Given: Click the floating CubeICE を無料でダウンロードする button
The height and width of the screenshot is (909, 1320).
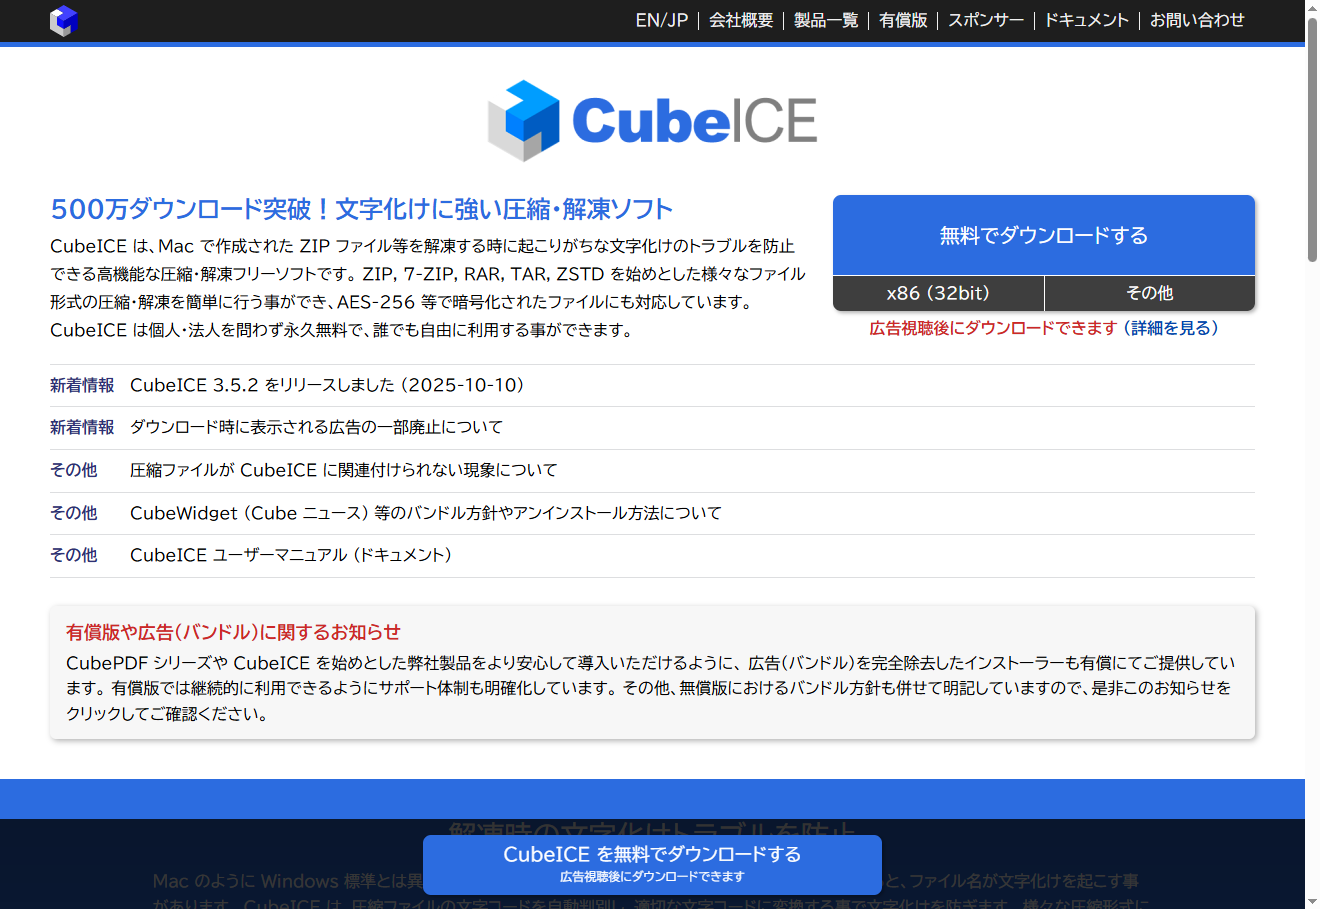Looking at the screenshot, I should [x=652, y=864].
